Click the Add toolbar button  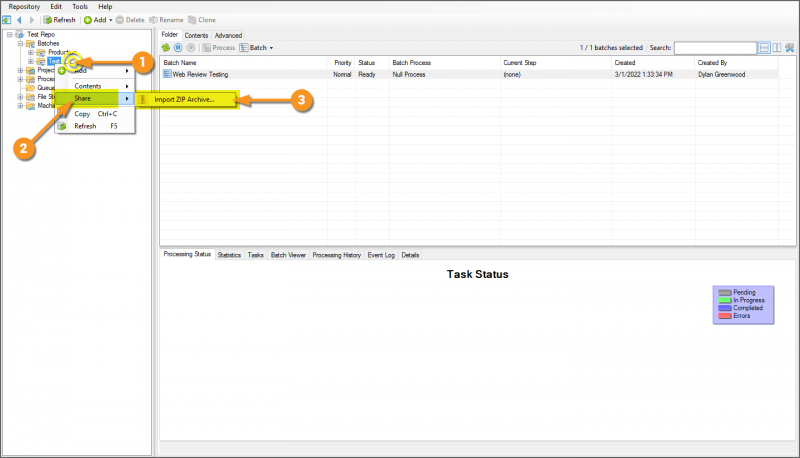[95, 20]
